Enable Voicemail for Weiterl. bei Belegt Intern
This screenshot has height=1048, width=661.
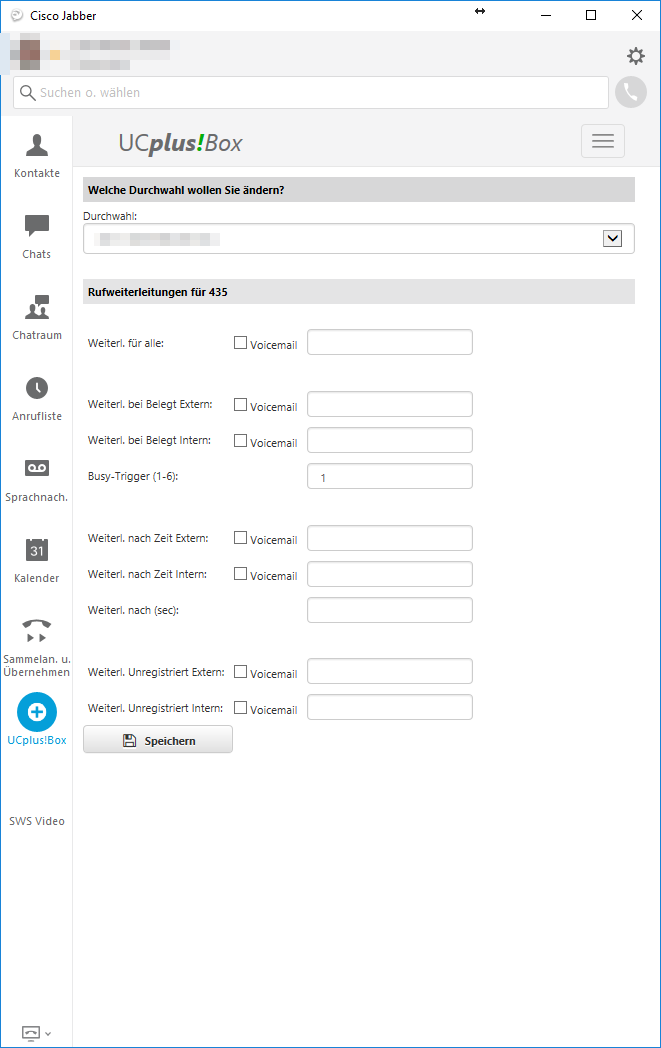click(x=241, y=440)
